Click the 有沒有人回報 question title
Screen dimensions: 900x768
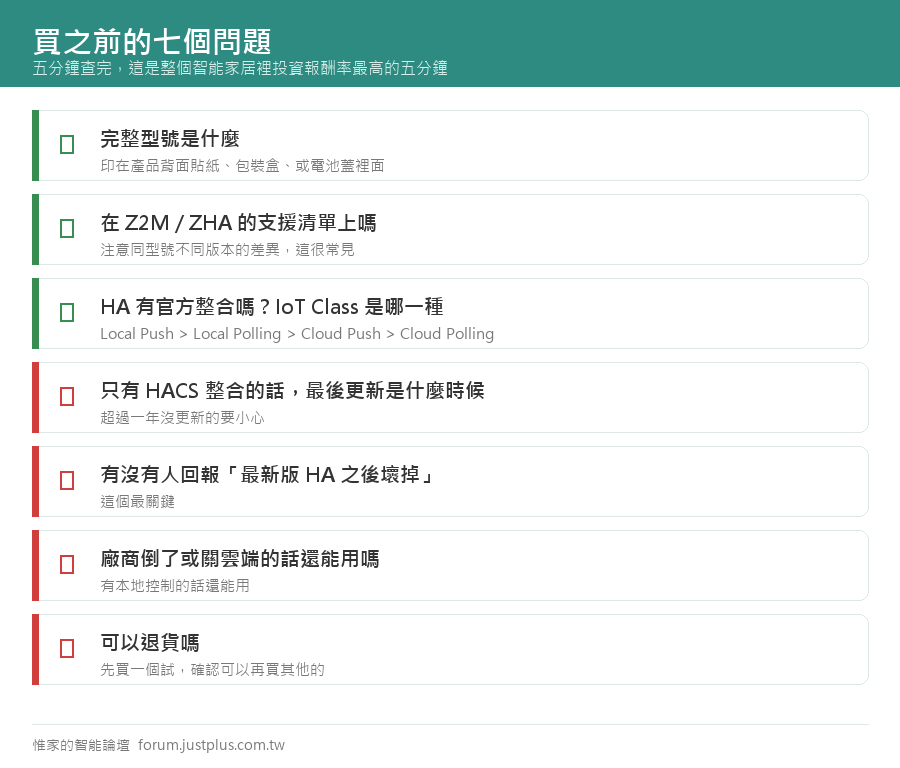pyautogui.click(x=268, y=475)
